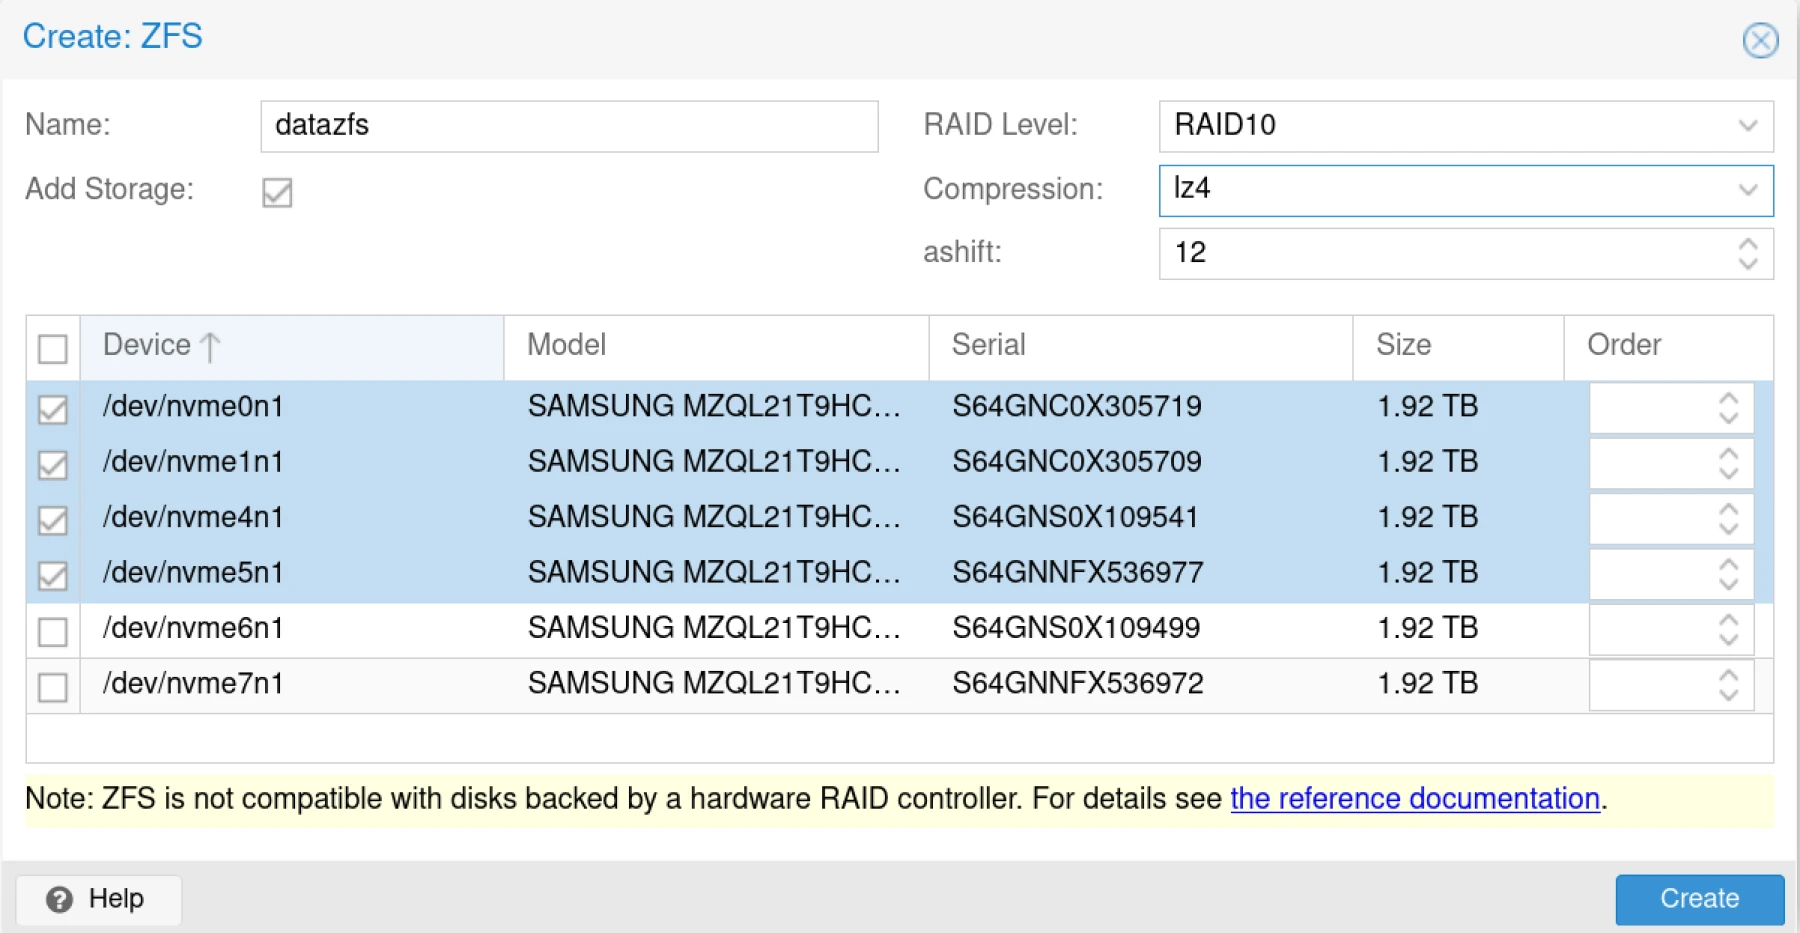Close the Create: ZFS dialog

[1759, 41]
